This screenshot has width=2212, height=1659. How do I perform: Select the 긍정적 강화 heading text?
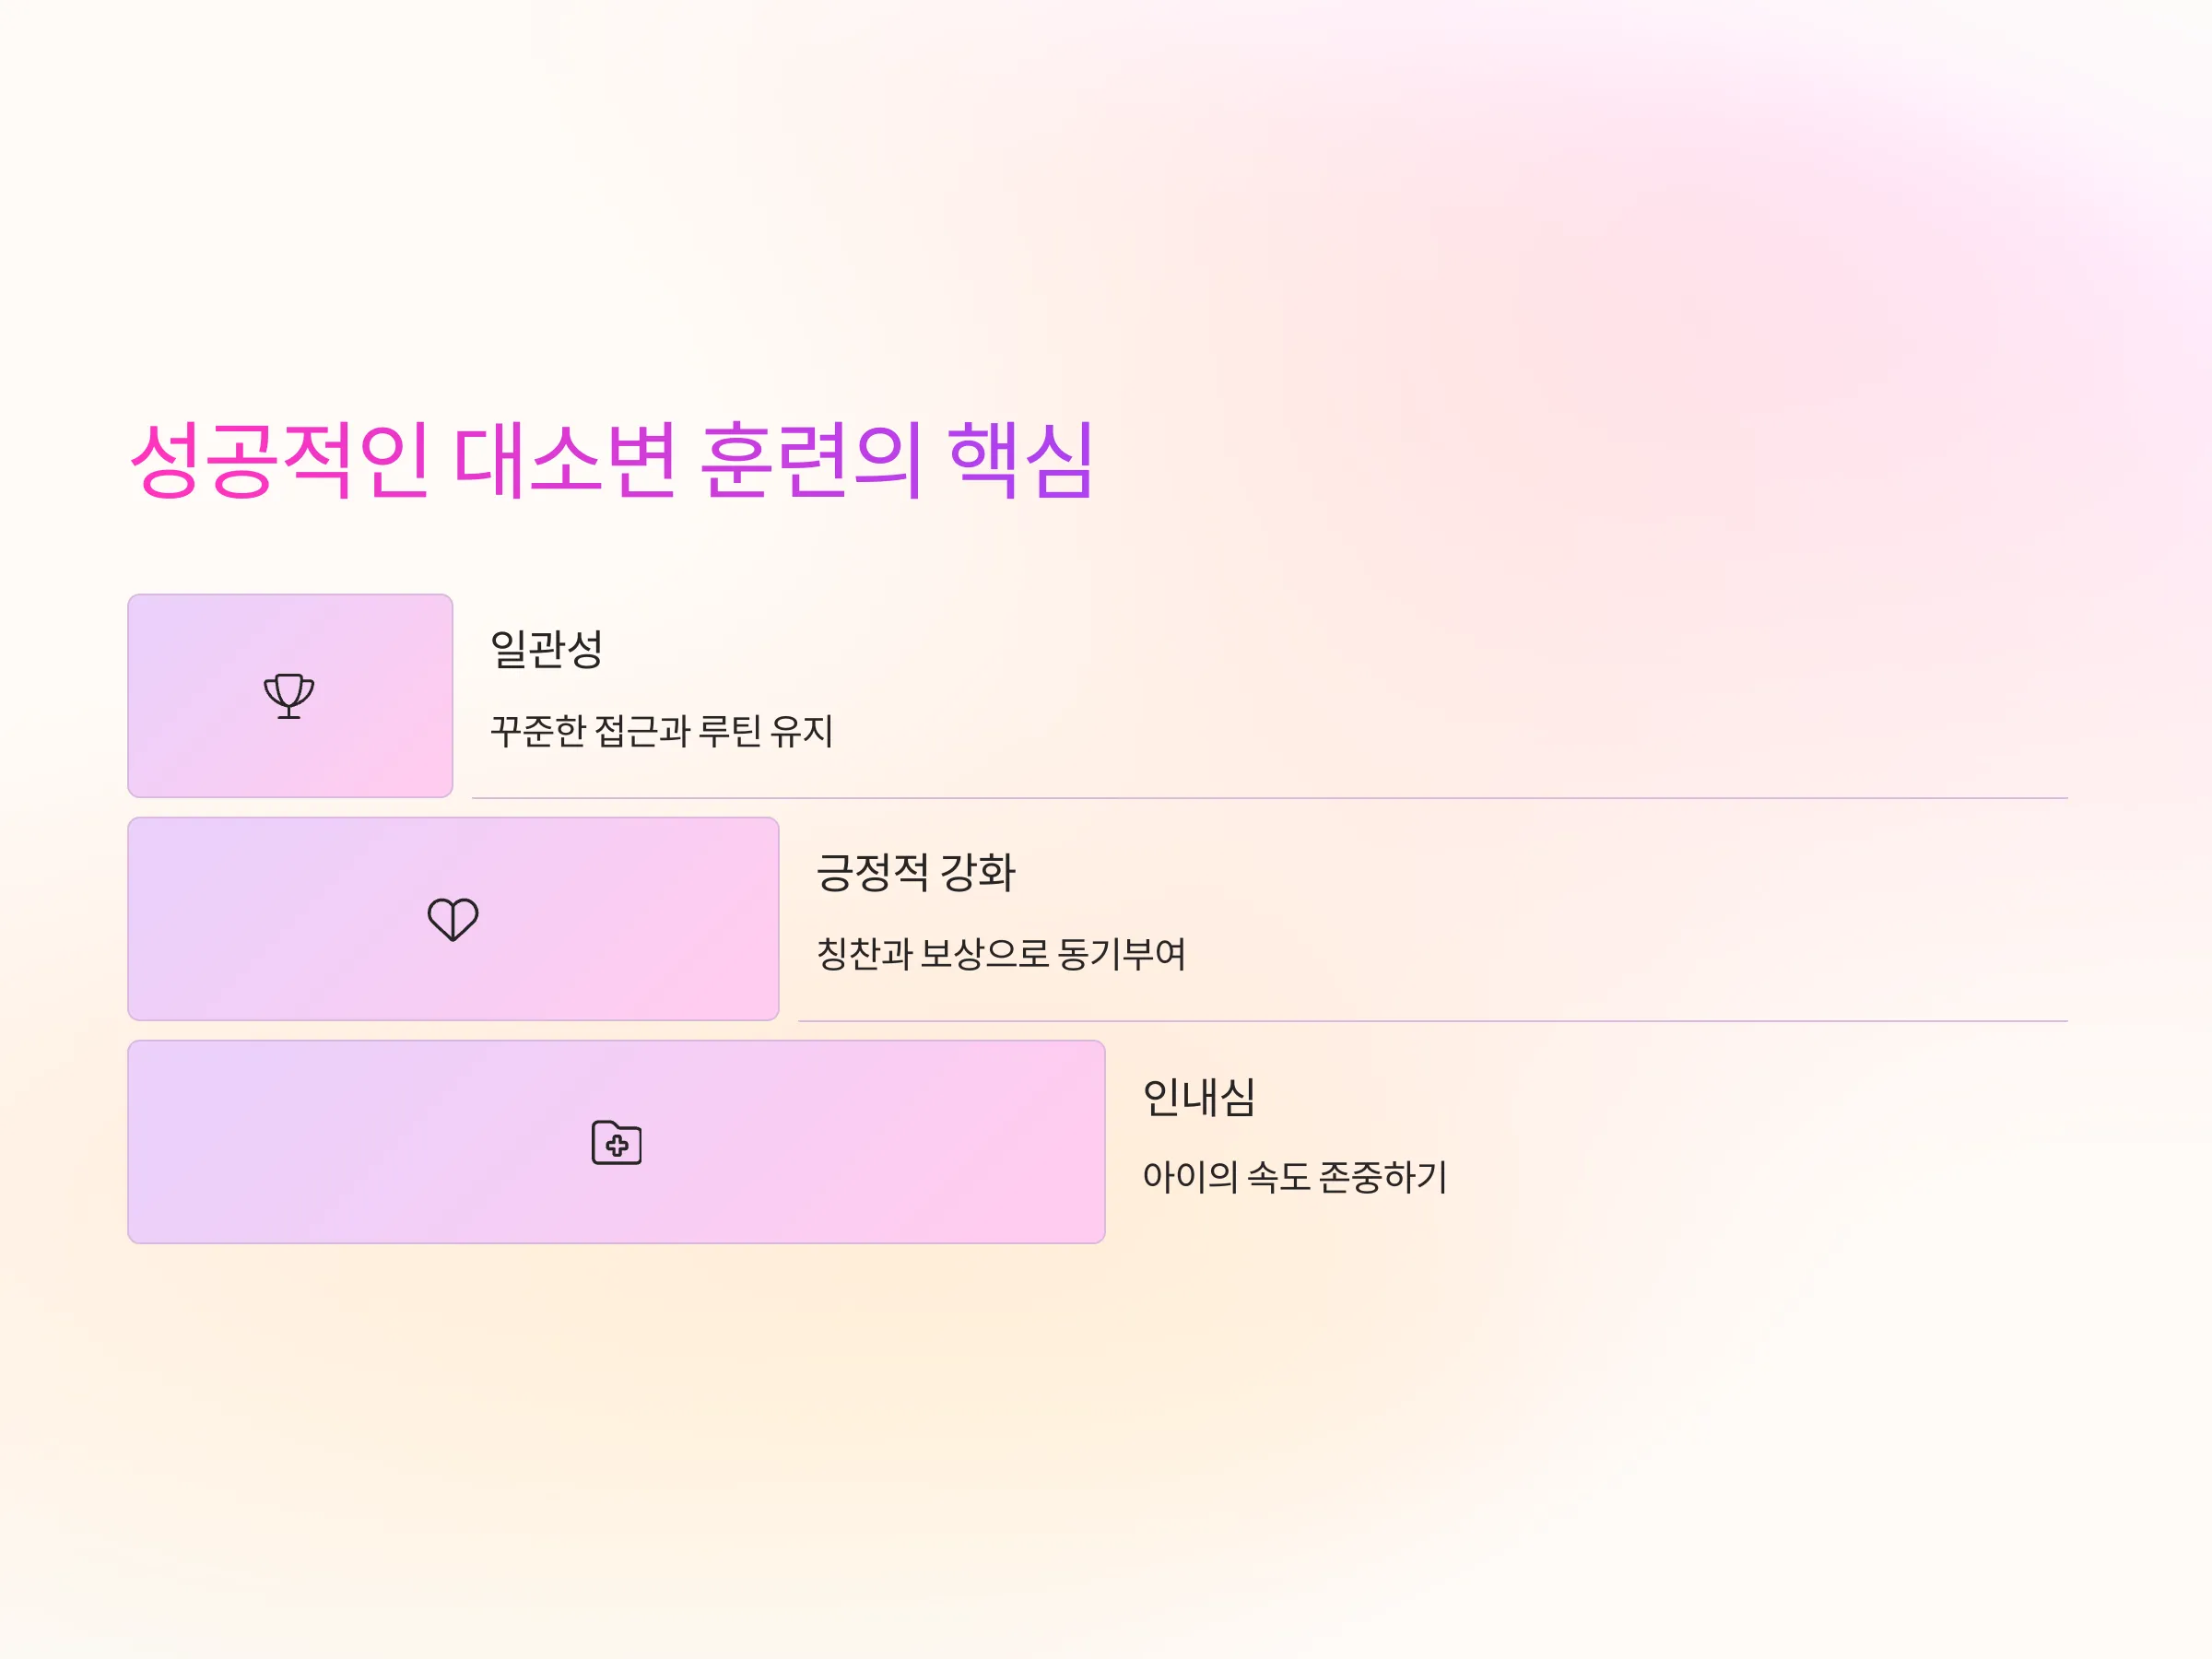(x=916, y=872)
